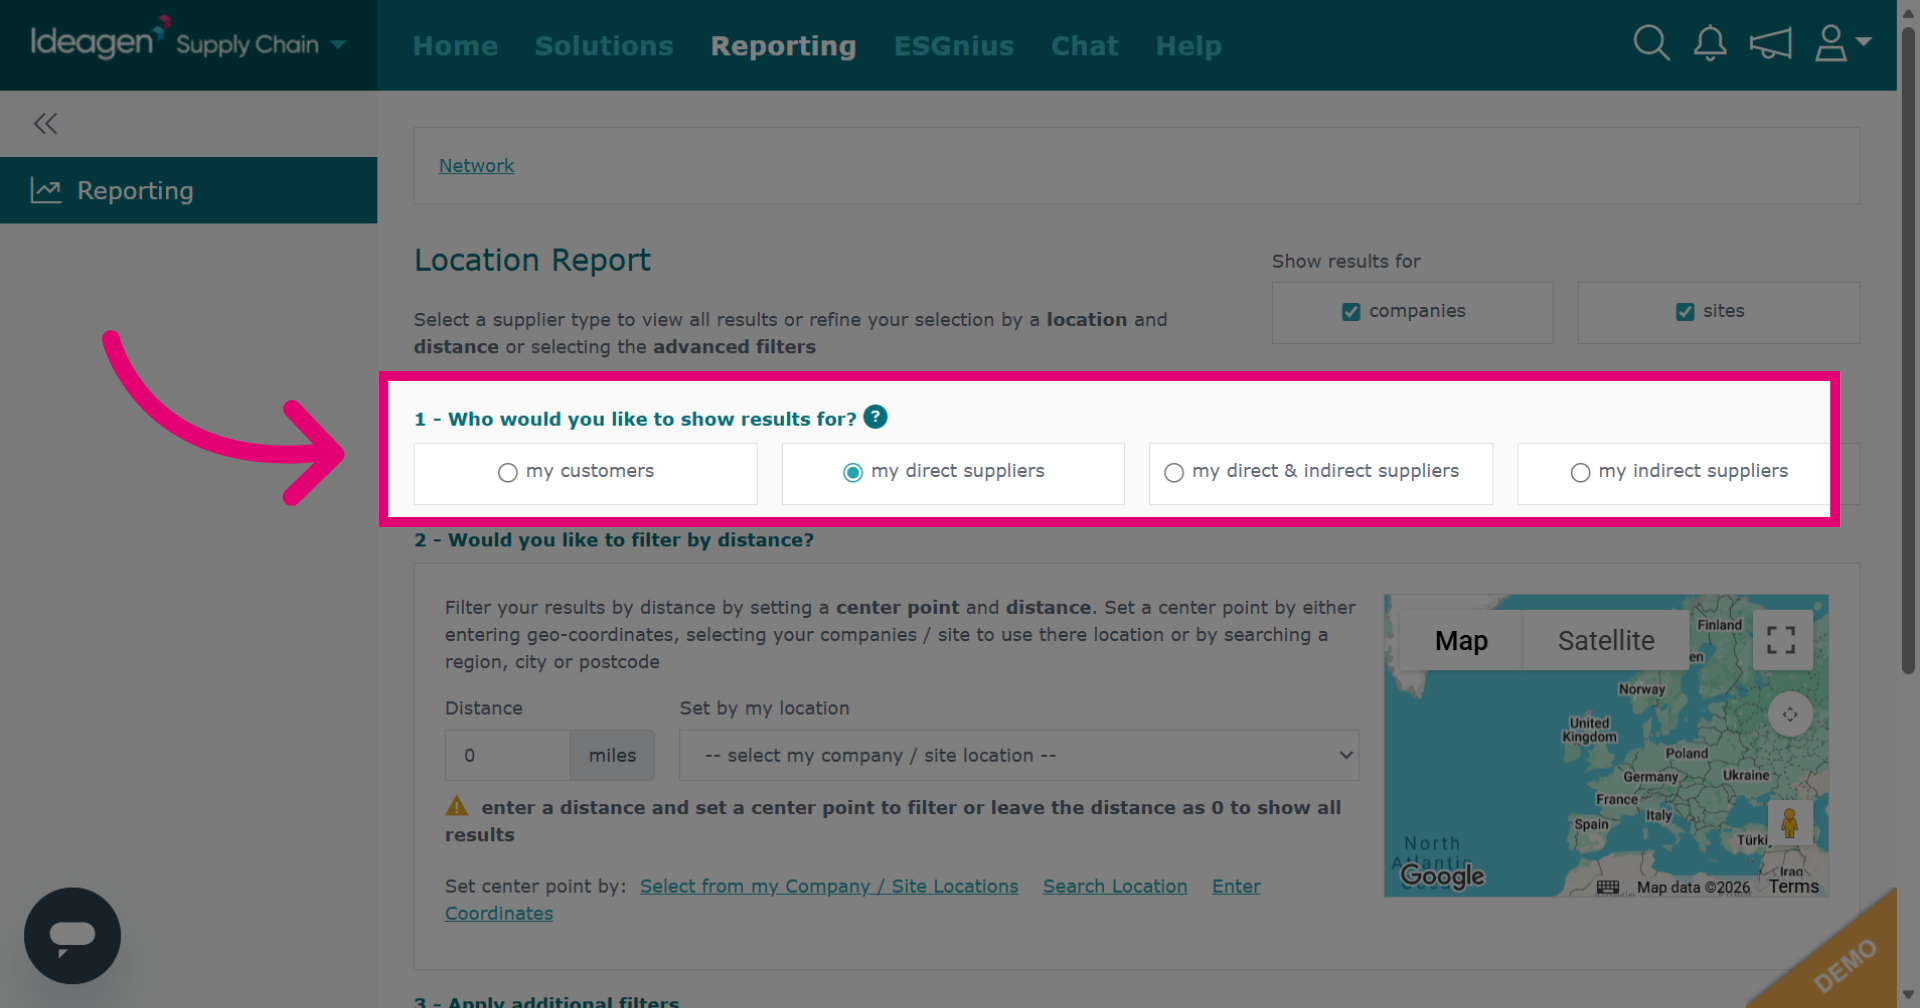1920x1008 pixels.
Task: Open the user account profile icon
Action: click(1831, 44)
